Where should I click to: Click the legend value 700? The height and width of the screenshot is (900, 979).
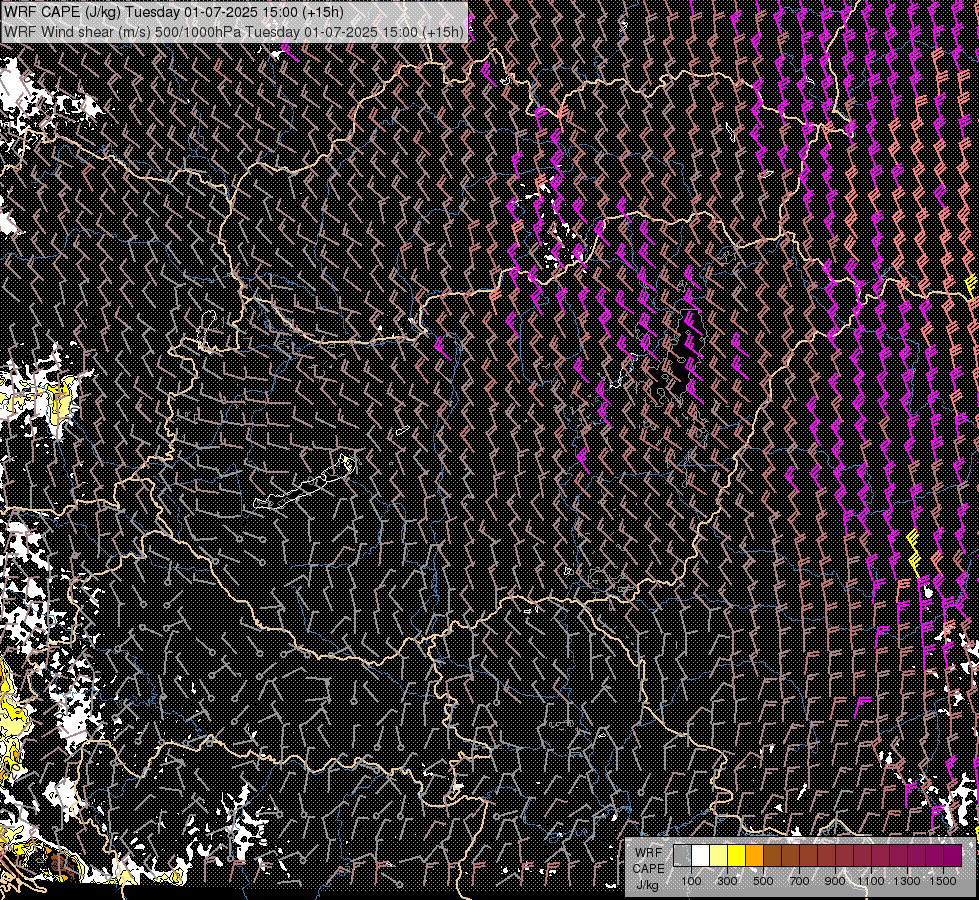point(799,881)
